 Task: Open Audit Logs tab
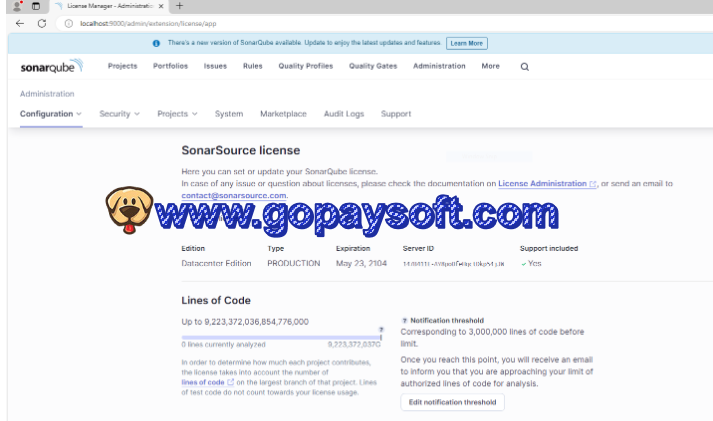(x=344, y=114)
